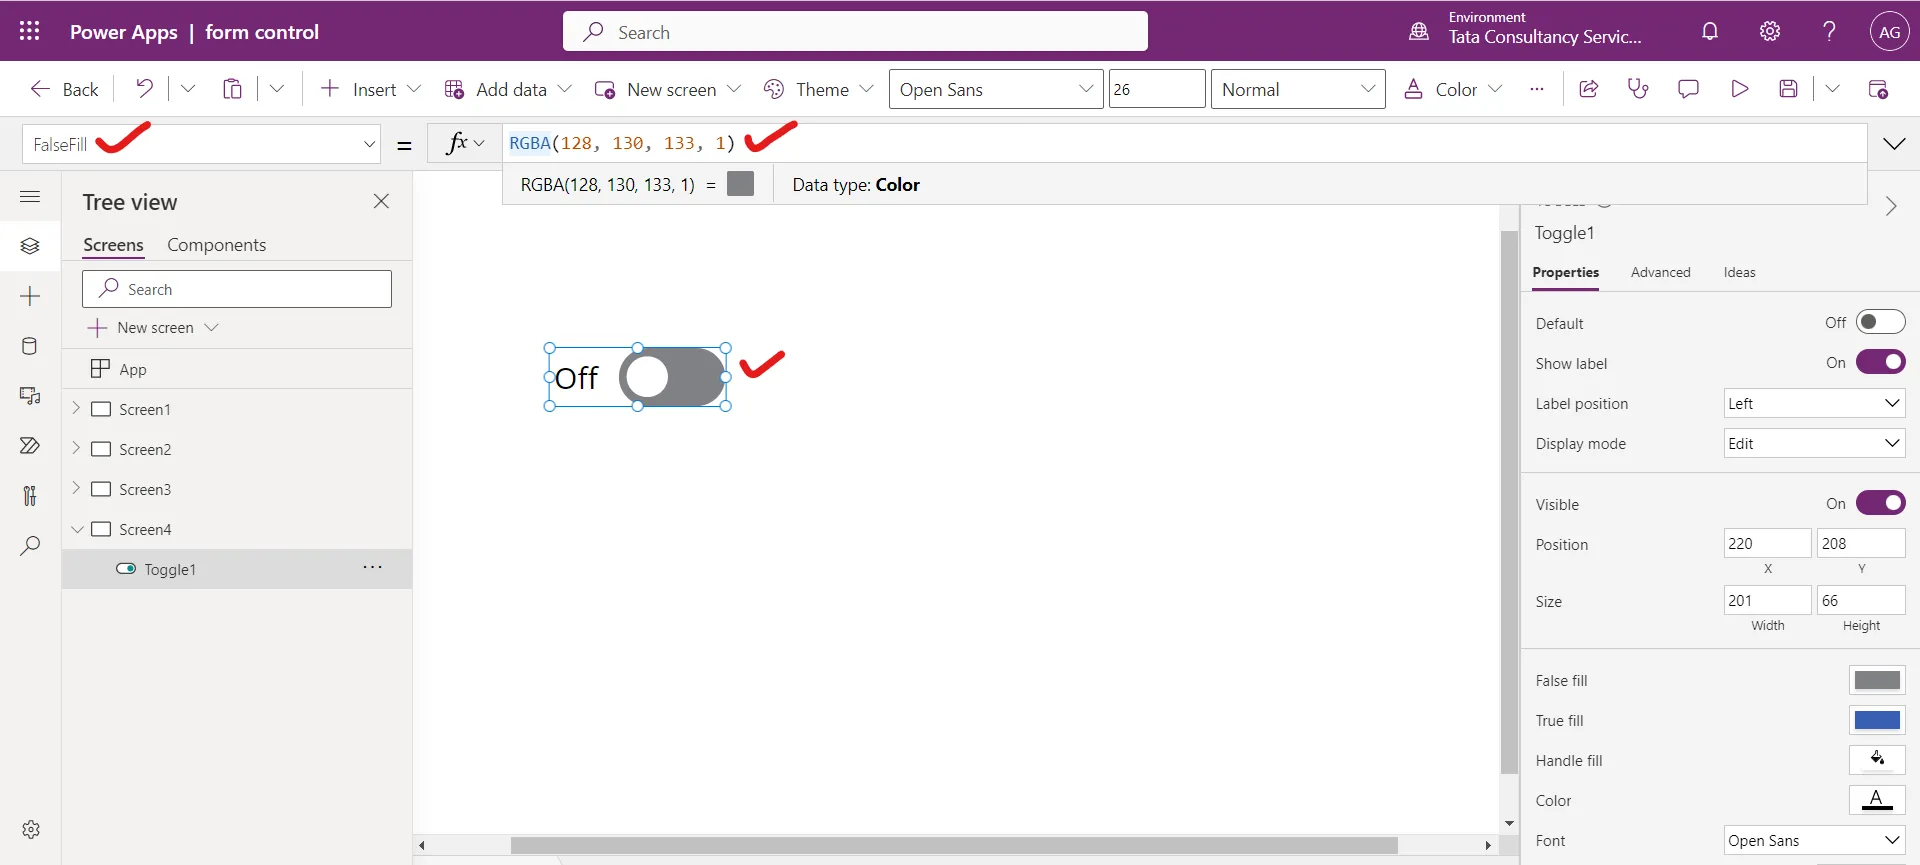Image resolution: width=1920 pixels, height=865 pixels.
Task: Toggle the Show label switch
Action: click(x=1880, y=362)
